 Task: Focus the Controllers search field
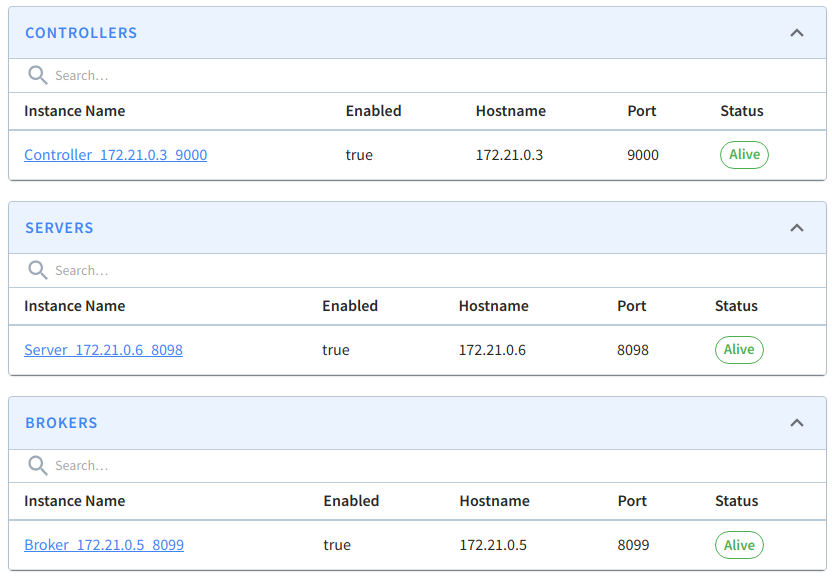(417, 75)
